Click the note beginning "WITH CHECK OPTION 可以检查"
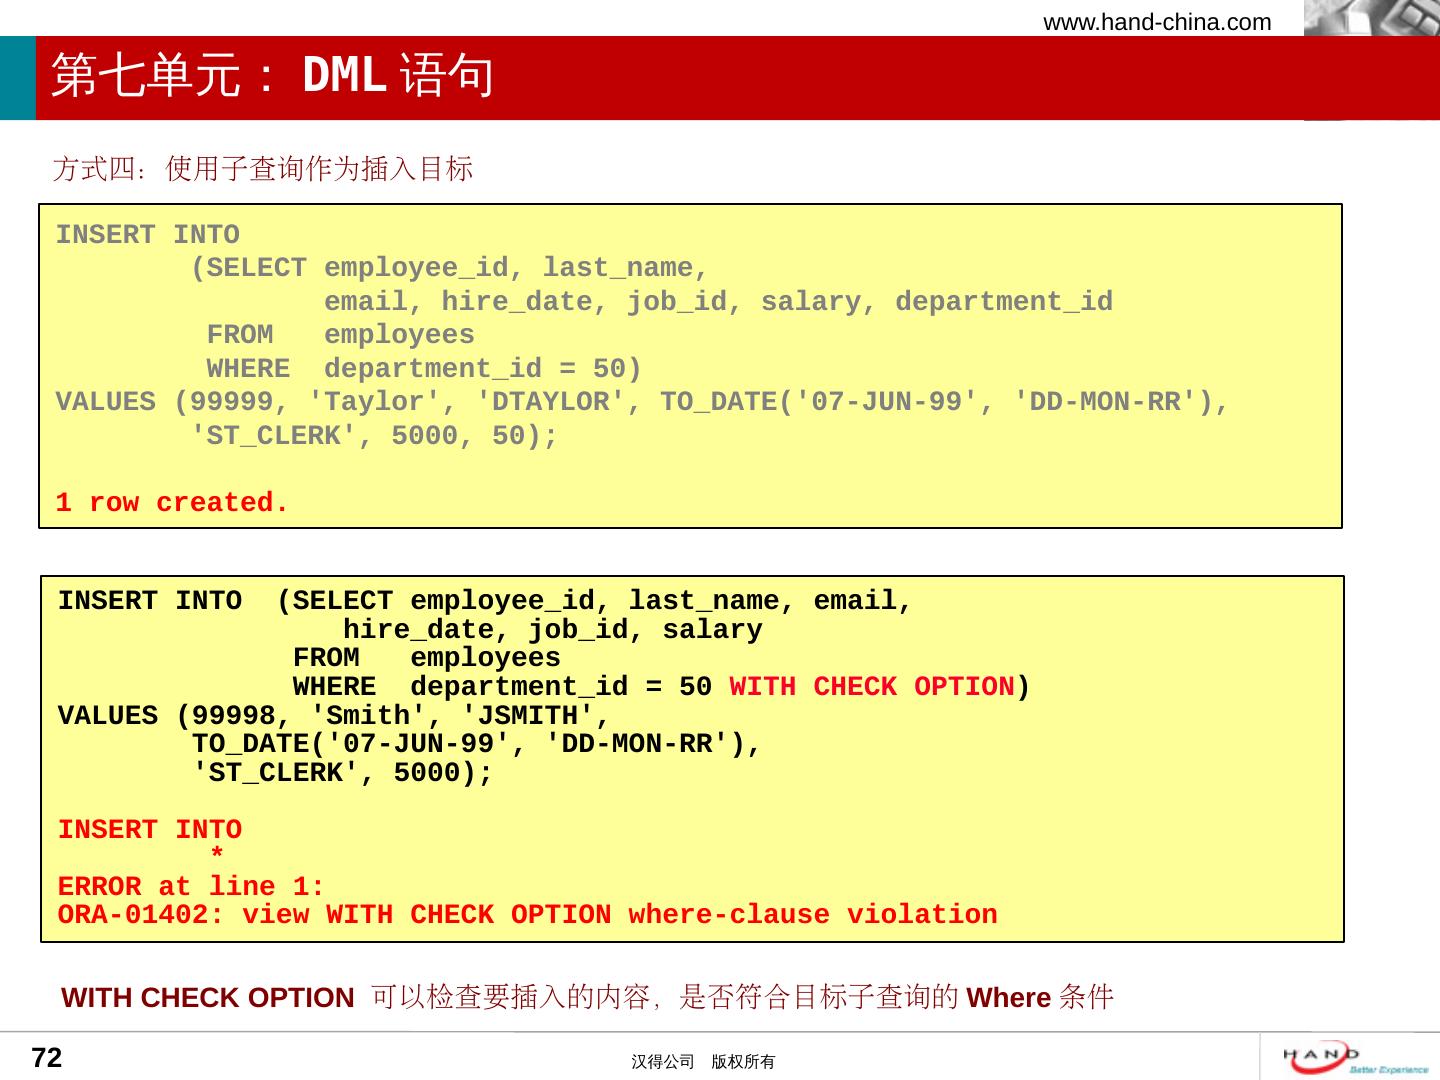 588,997
